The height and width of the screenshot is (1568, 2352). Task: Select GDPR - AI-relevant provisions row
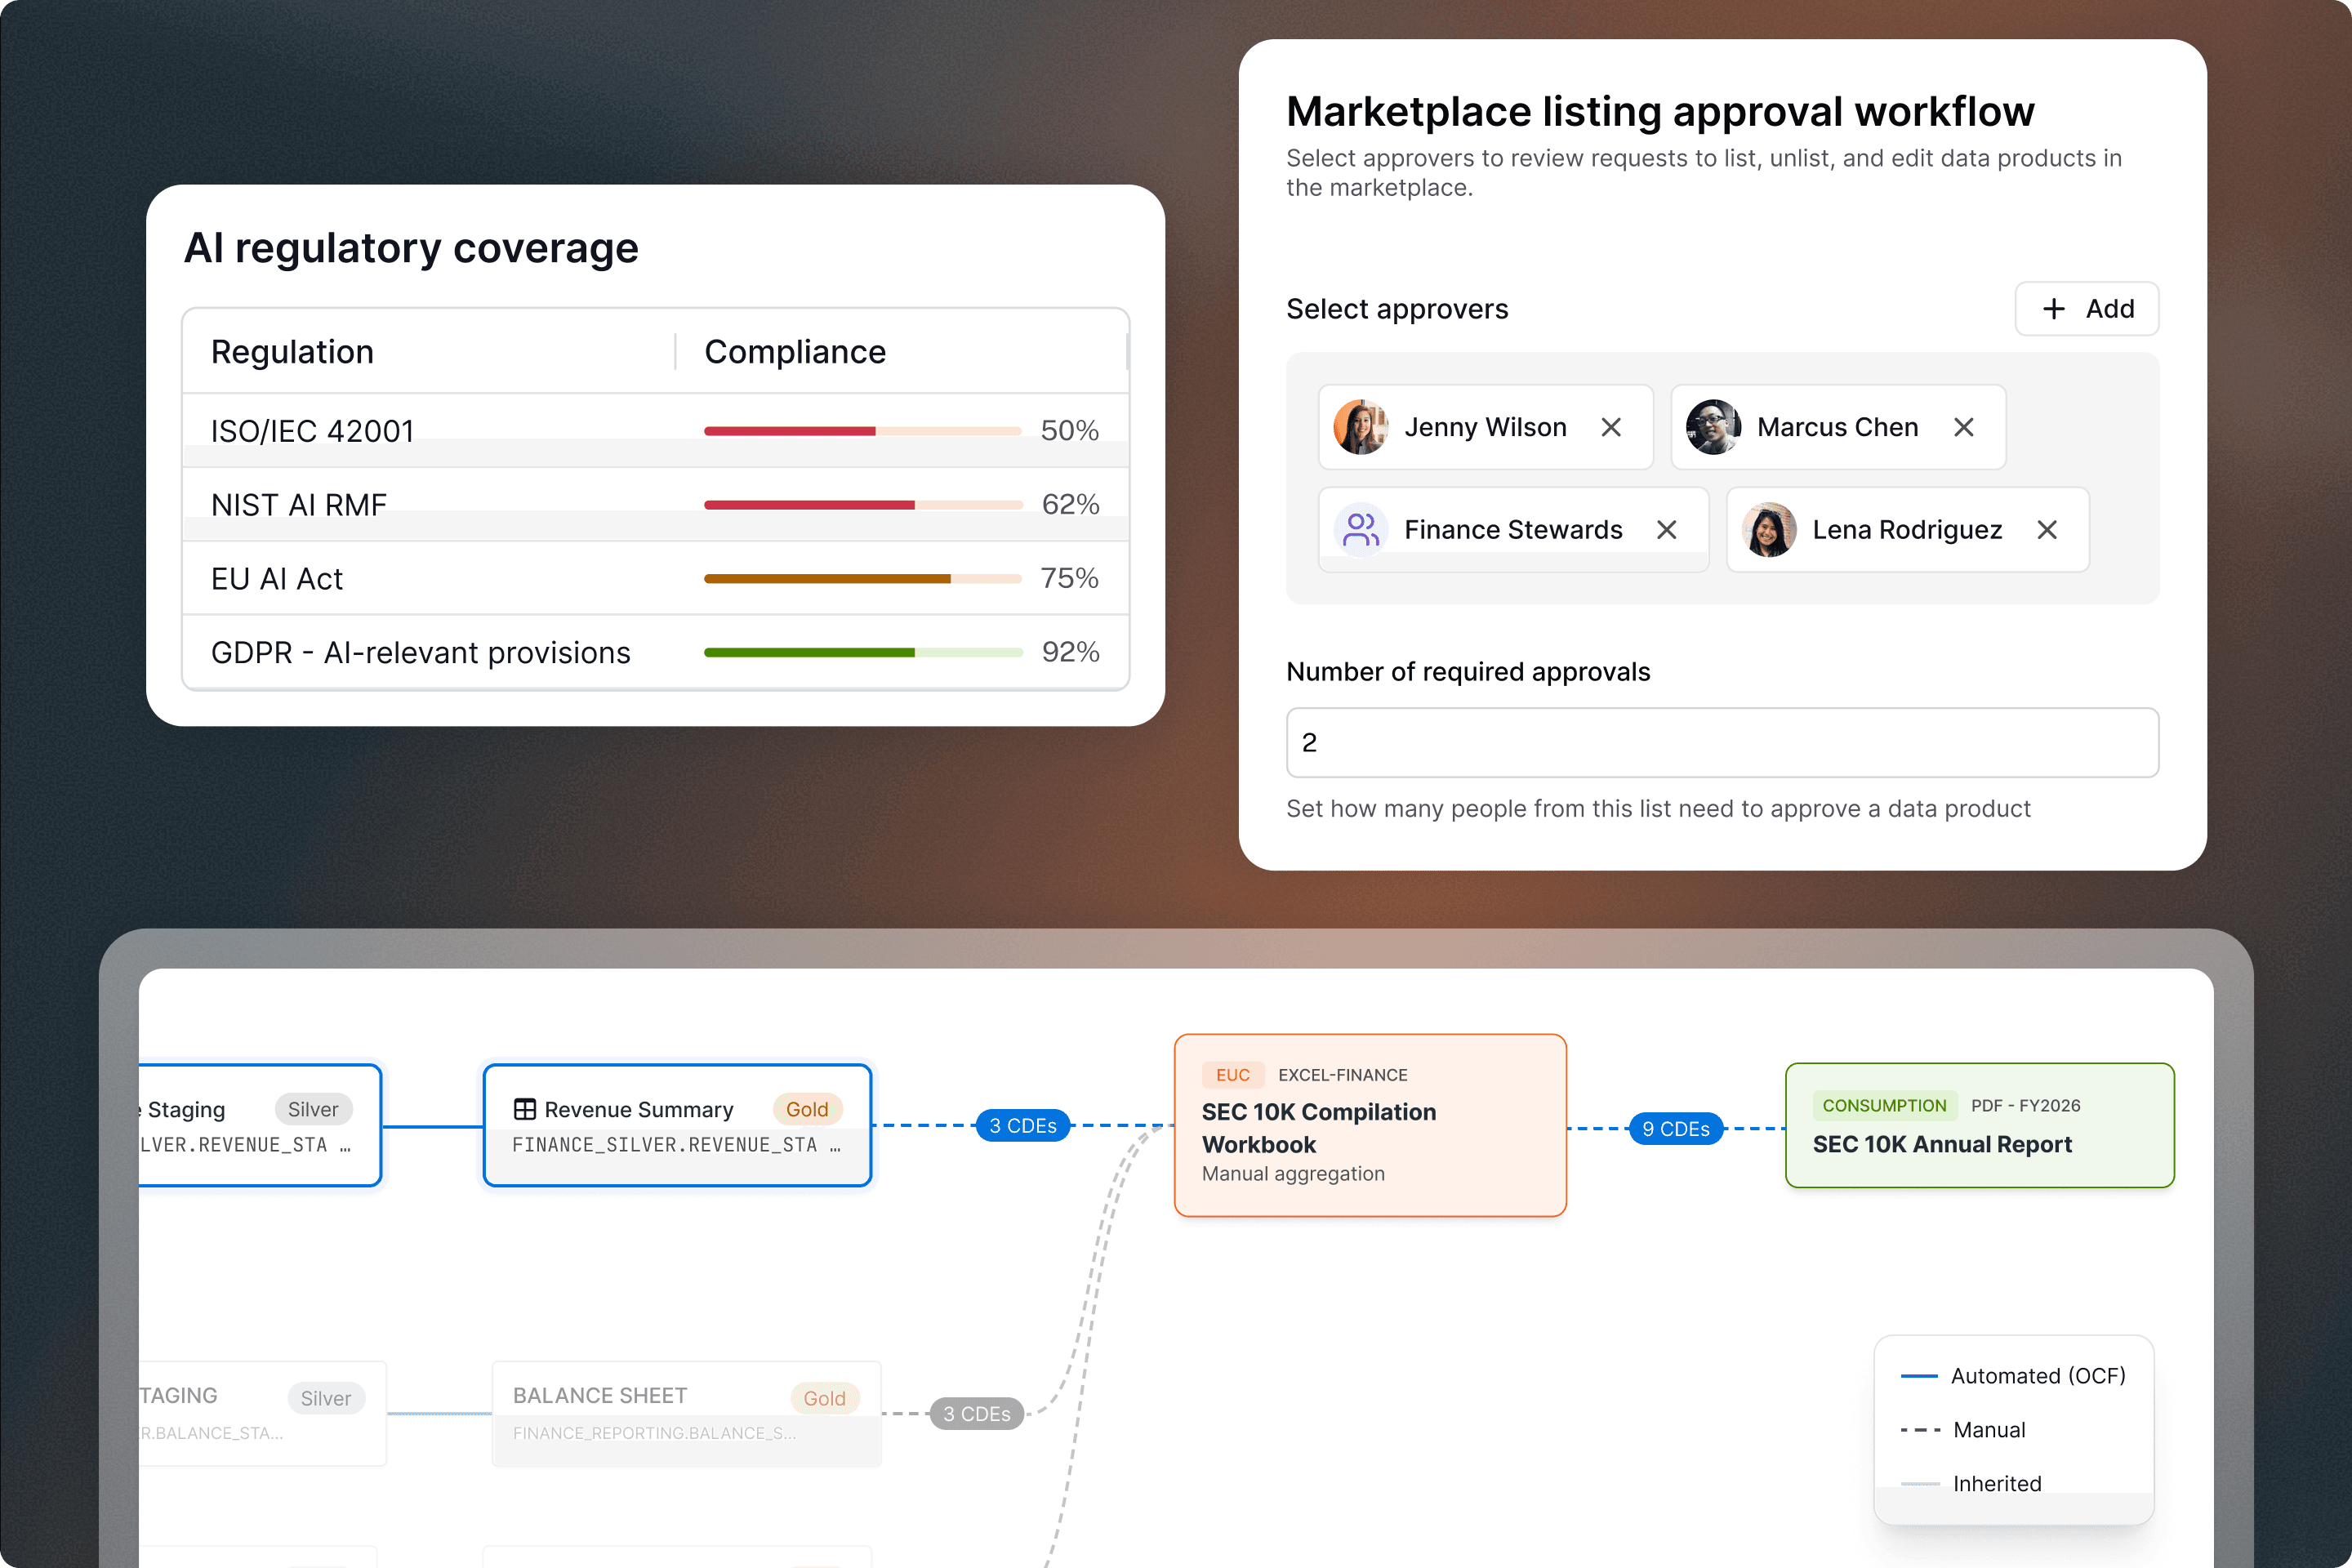(656, 652)
